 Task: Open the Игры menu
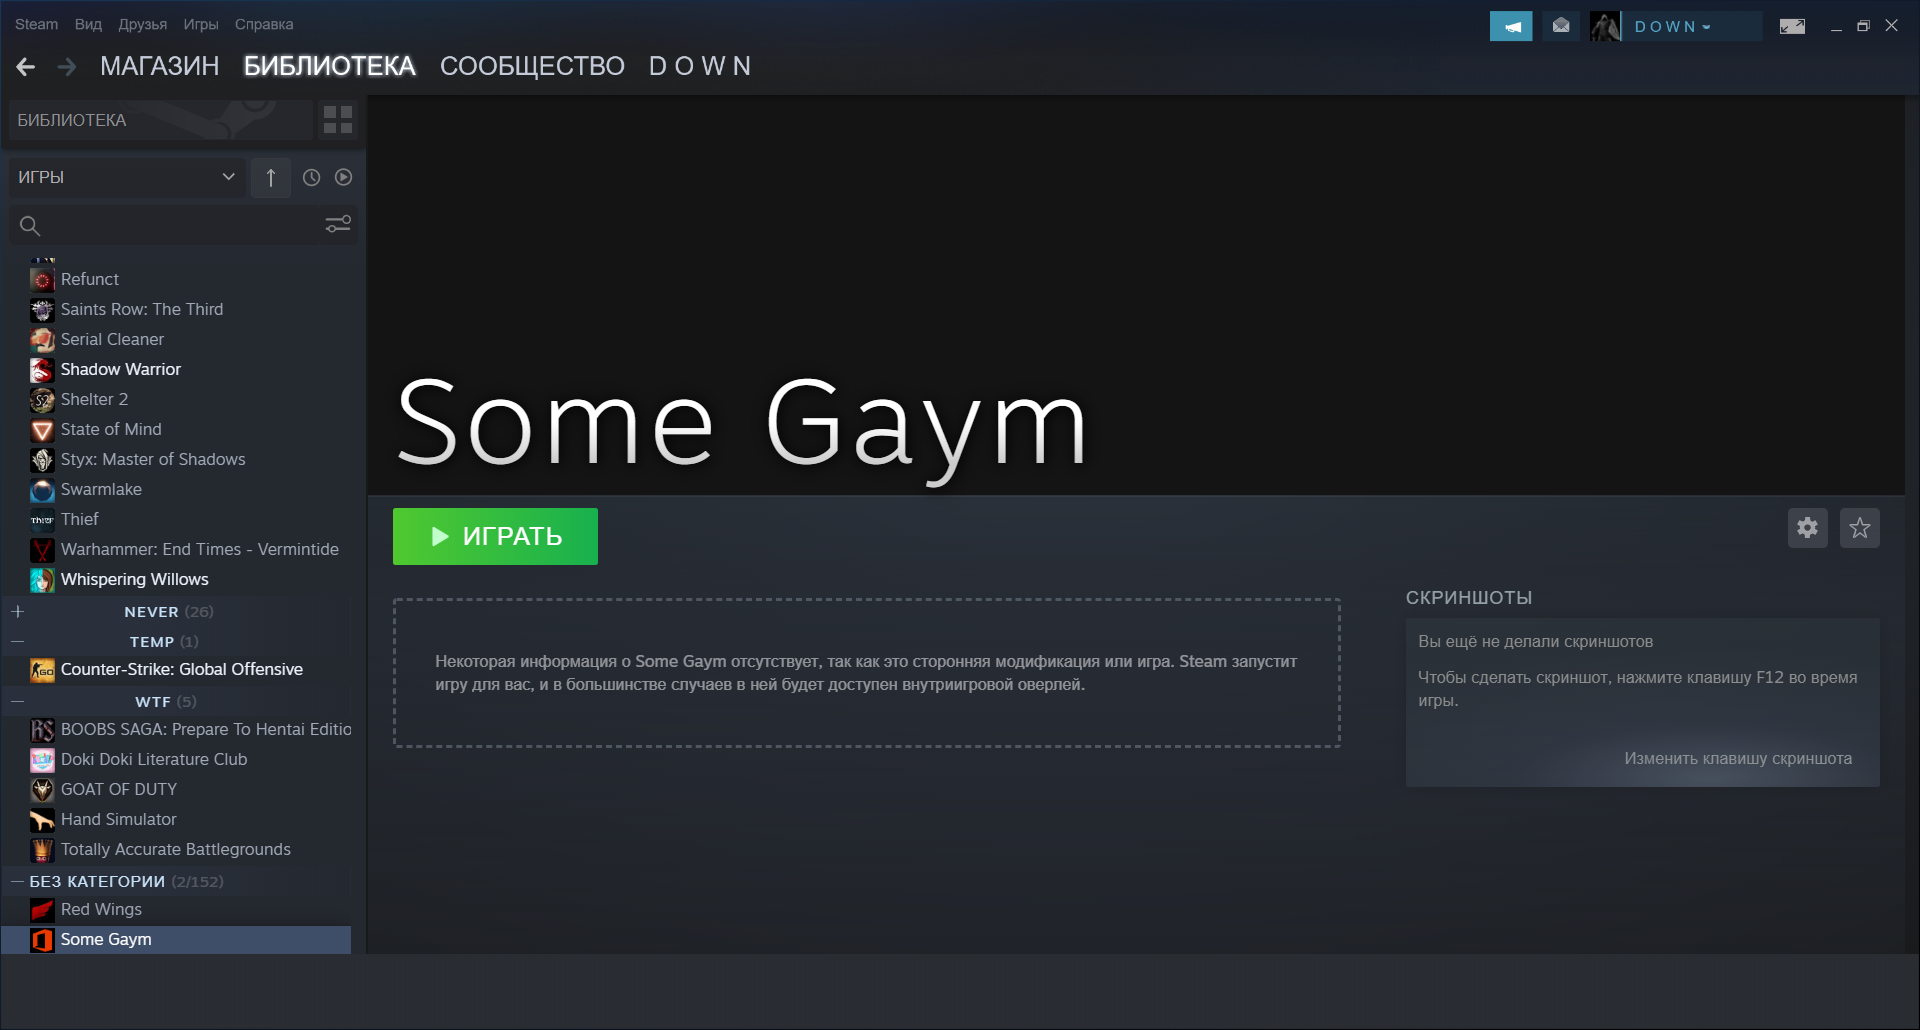point(200,24)
